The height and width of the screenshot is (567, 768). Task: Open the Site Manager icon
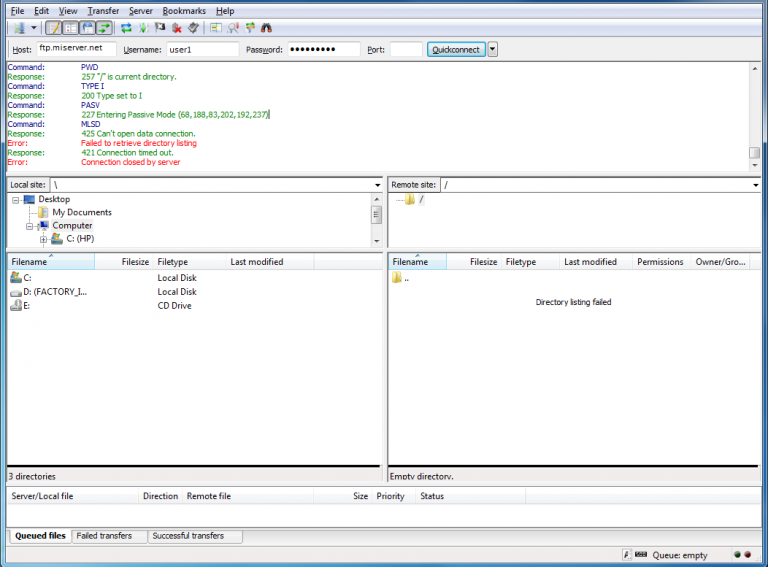tap(20, 28)
